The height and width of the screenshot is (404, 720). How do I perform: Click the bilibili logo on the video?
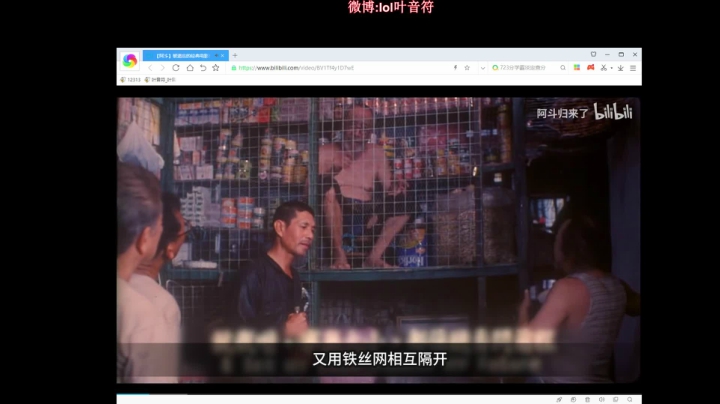pyautogui.click(x=613, y=112)
